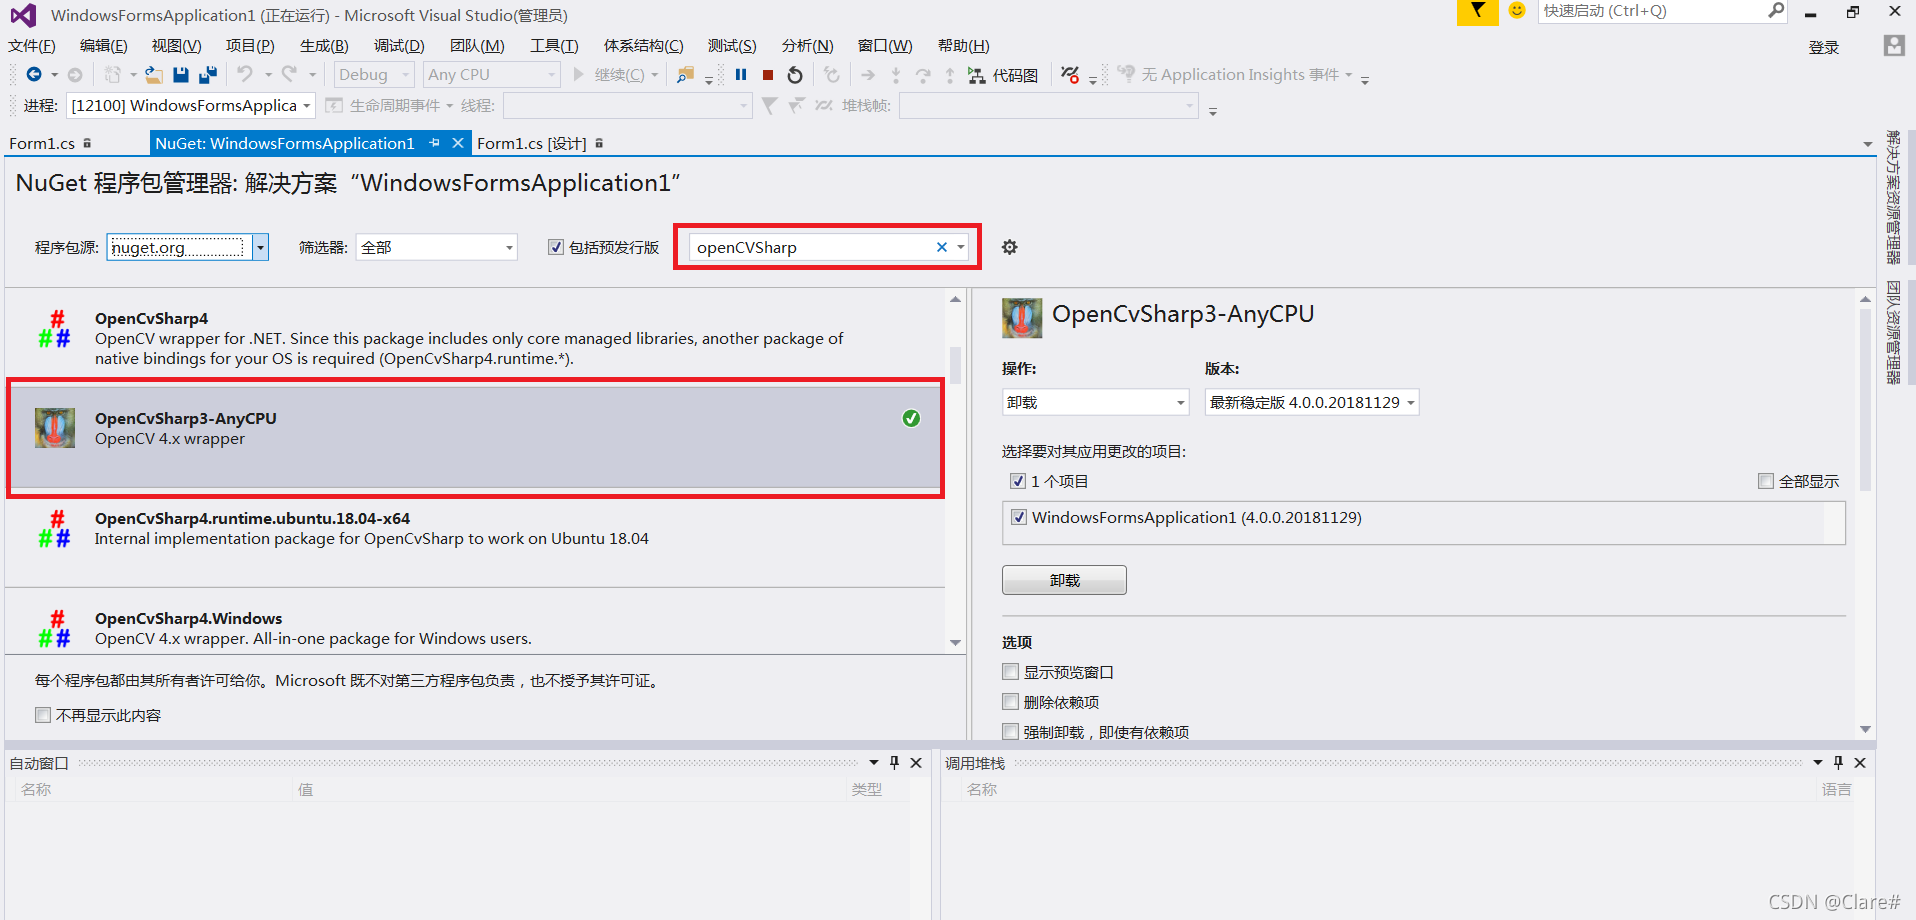This screenshot has height=920, width=1916.
Task: Stop debugging with the red square icon
Action: [768, 75]
